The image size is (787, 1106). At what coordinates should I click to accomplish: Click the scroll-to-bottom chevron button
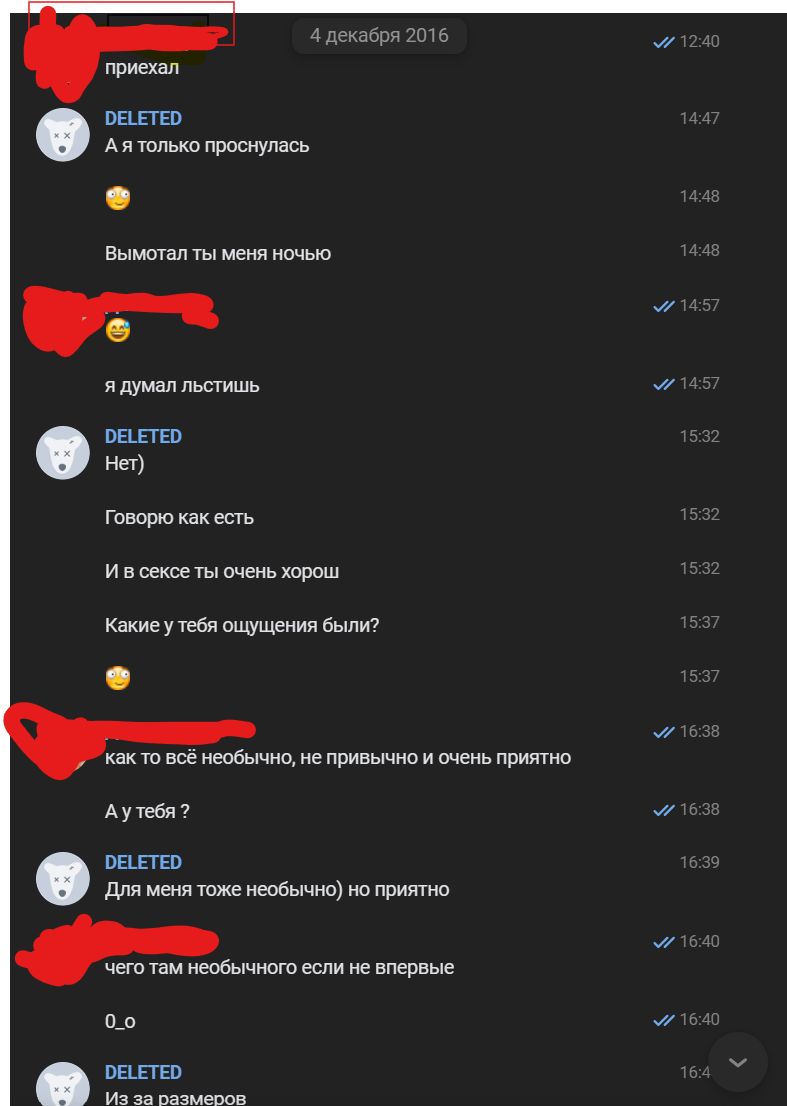point(738,1062)
